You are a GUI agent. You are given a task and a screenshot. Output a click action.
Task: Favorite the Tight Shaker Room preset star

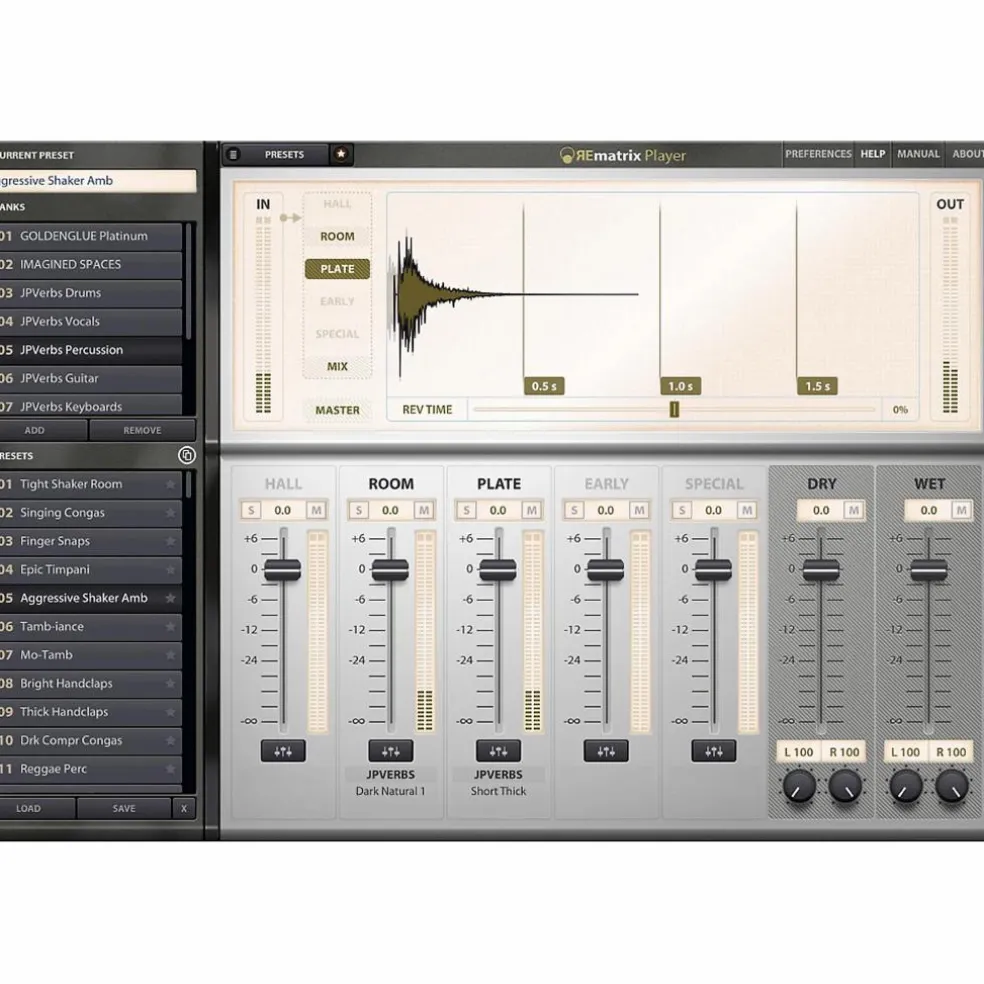coord(170,484)
